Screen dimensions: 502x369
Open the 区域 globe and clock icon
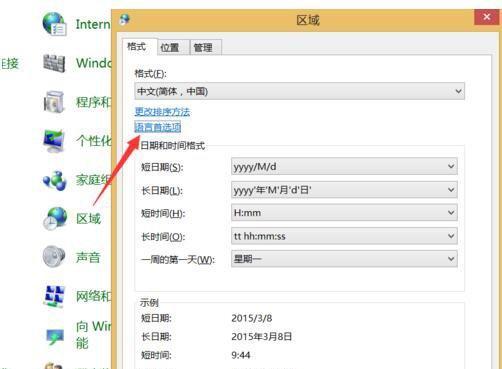55,219
